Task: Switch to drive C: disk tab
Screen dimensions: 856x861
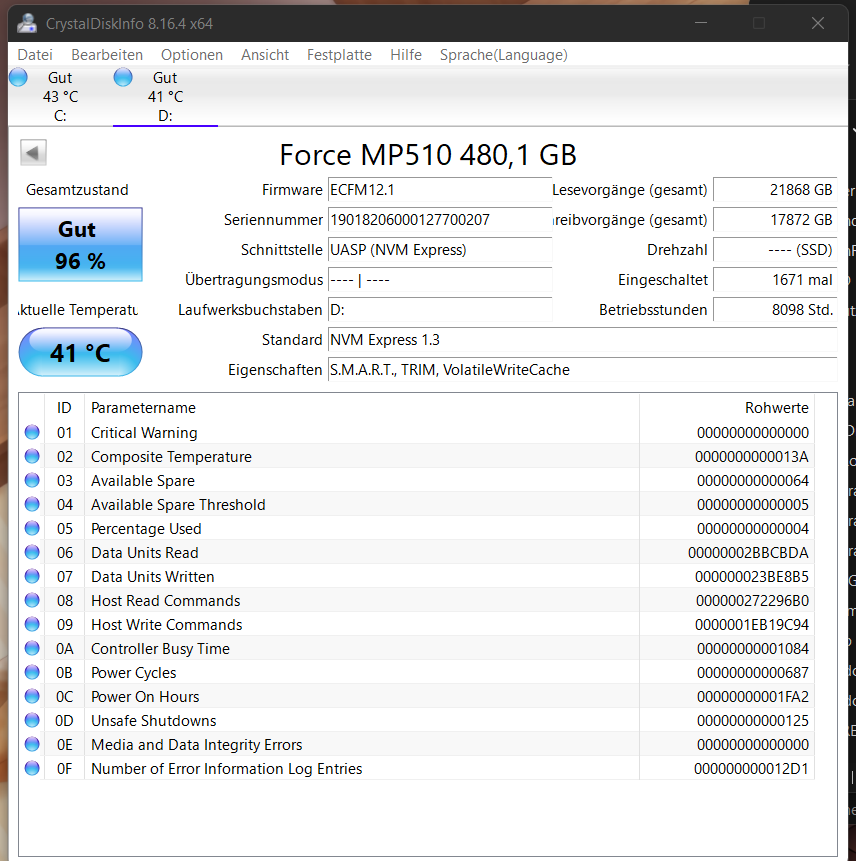Action: pos(60,97)
